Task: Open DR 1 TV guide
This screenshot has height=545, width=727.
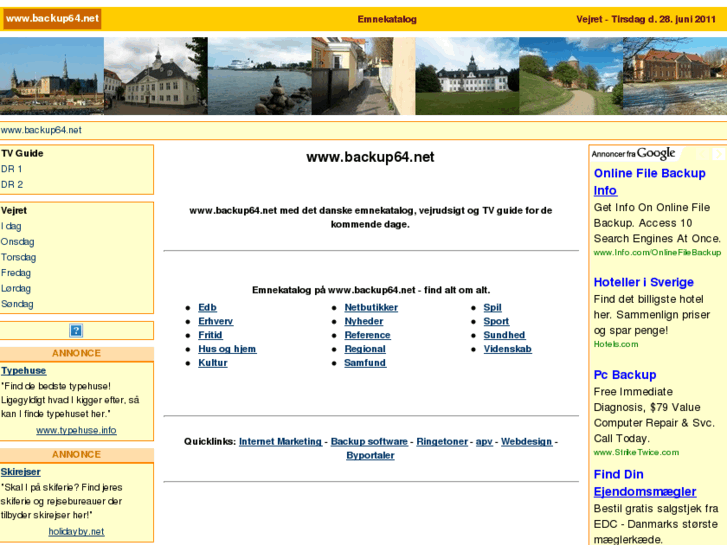Action: (x=12, y=169)
